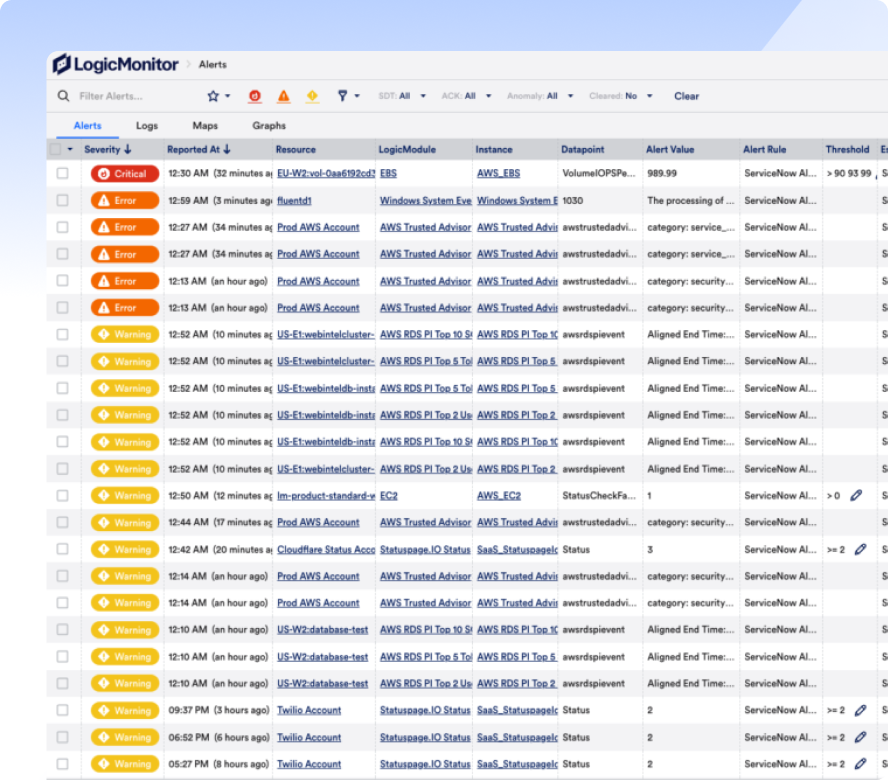Edit threshold pencil in Cloudflare Status row

coord(860,549)
